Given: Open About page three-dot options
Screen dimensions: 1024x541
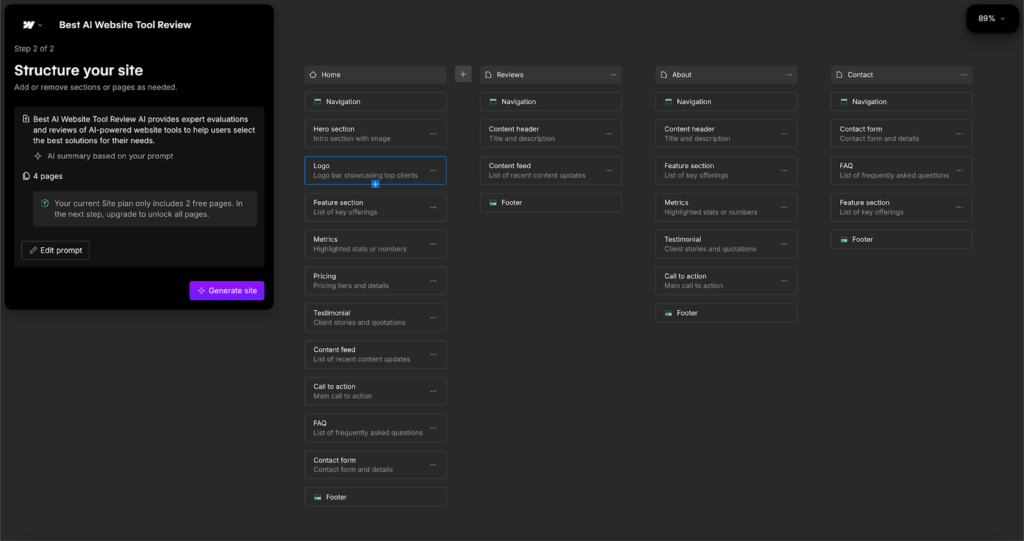Looking at the screenshot, I should (784, 75).
